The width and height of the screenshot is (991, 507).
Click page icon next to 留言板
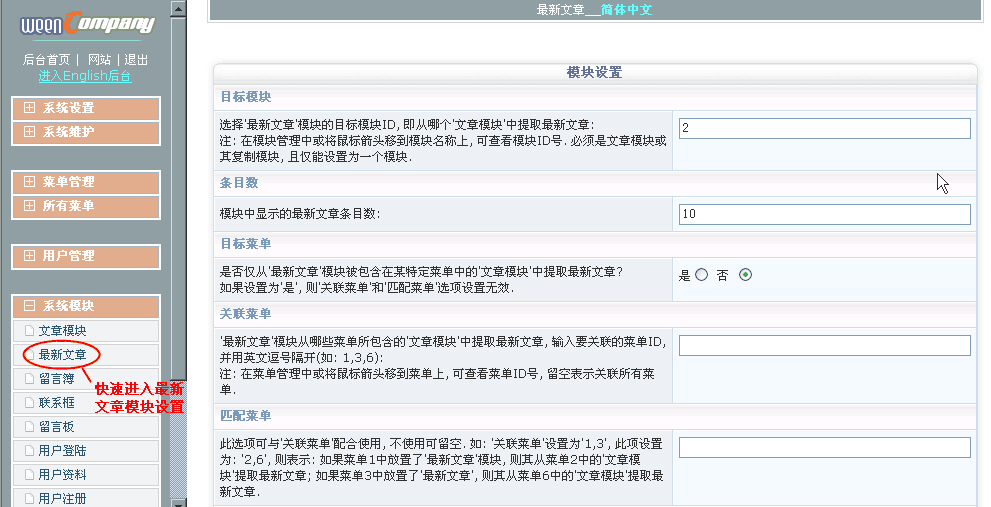29,427
